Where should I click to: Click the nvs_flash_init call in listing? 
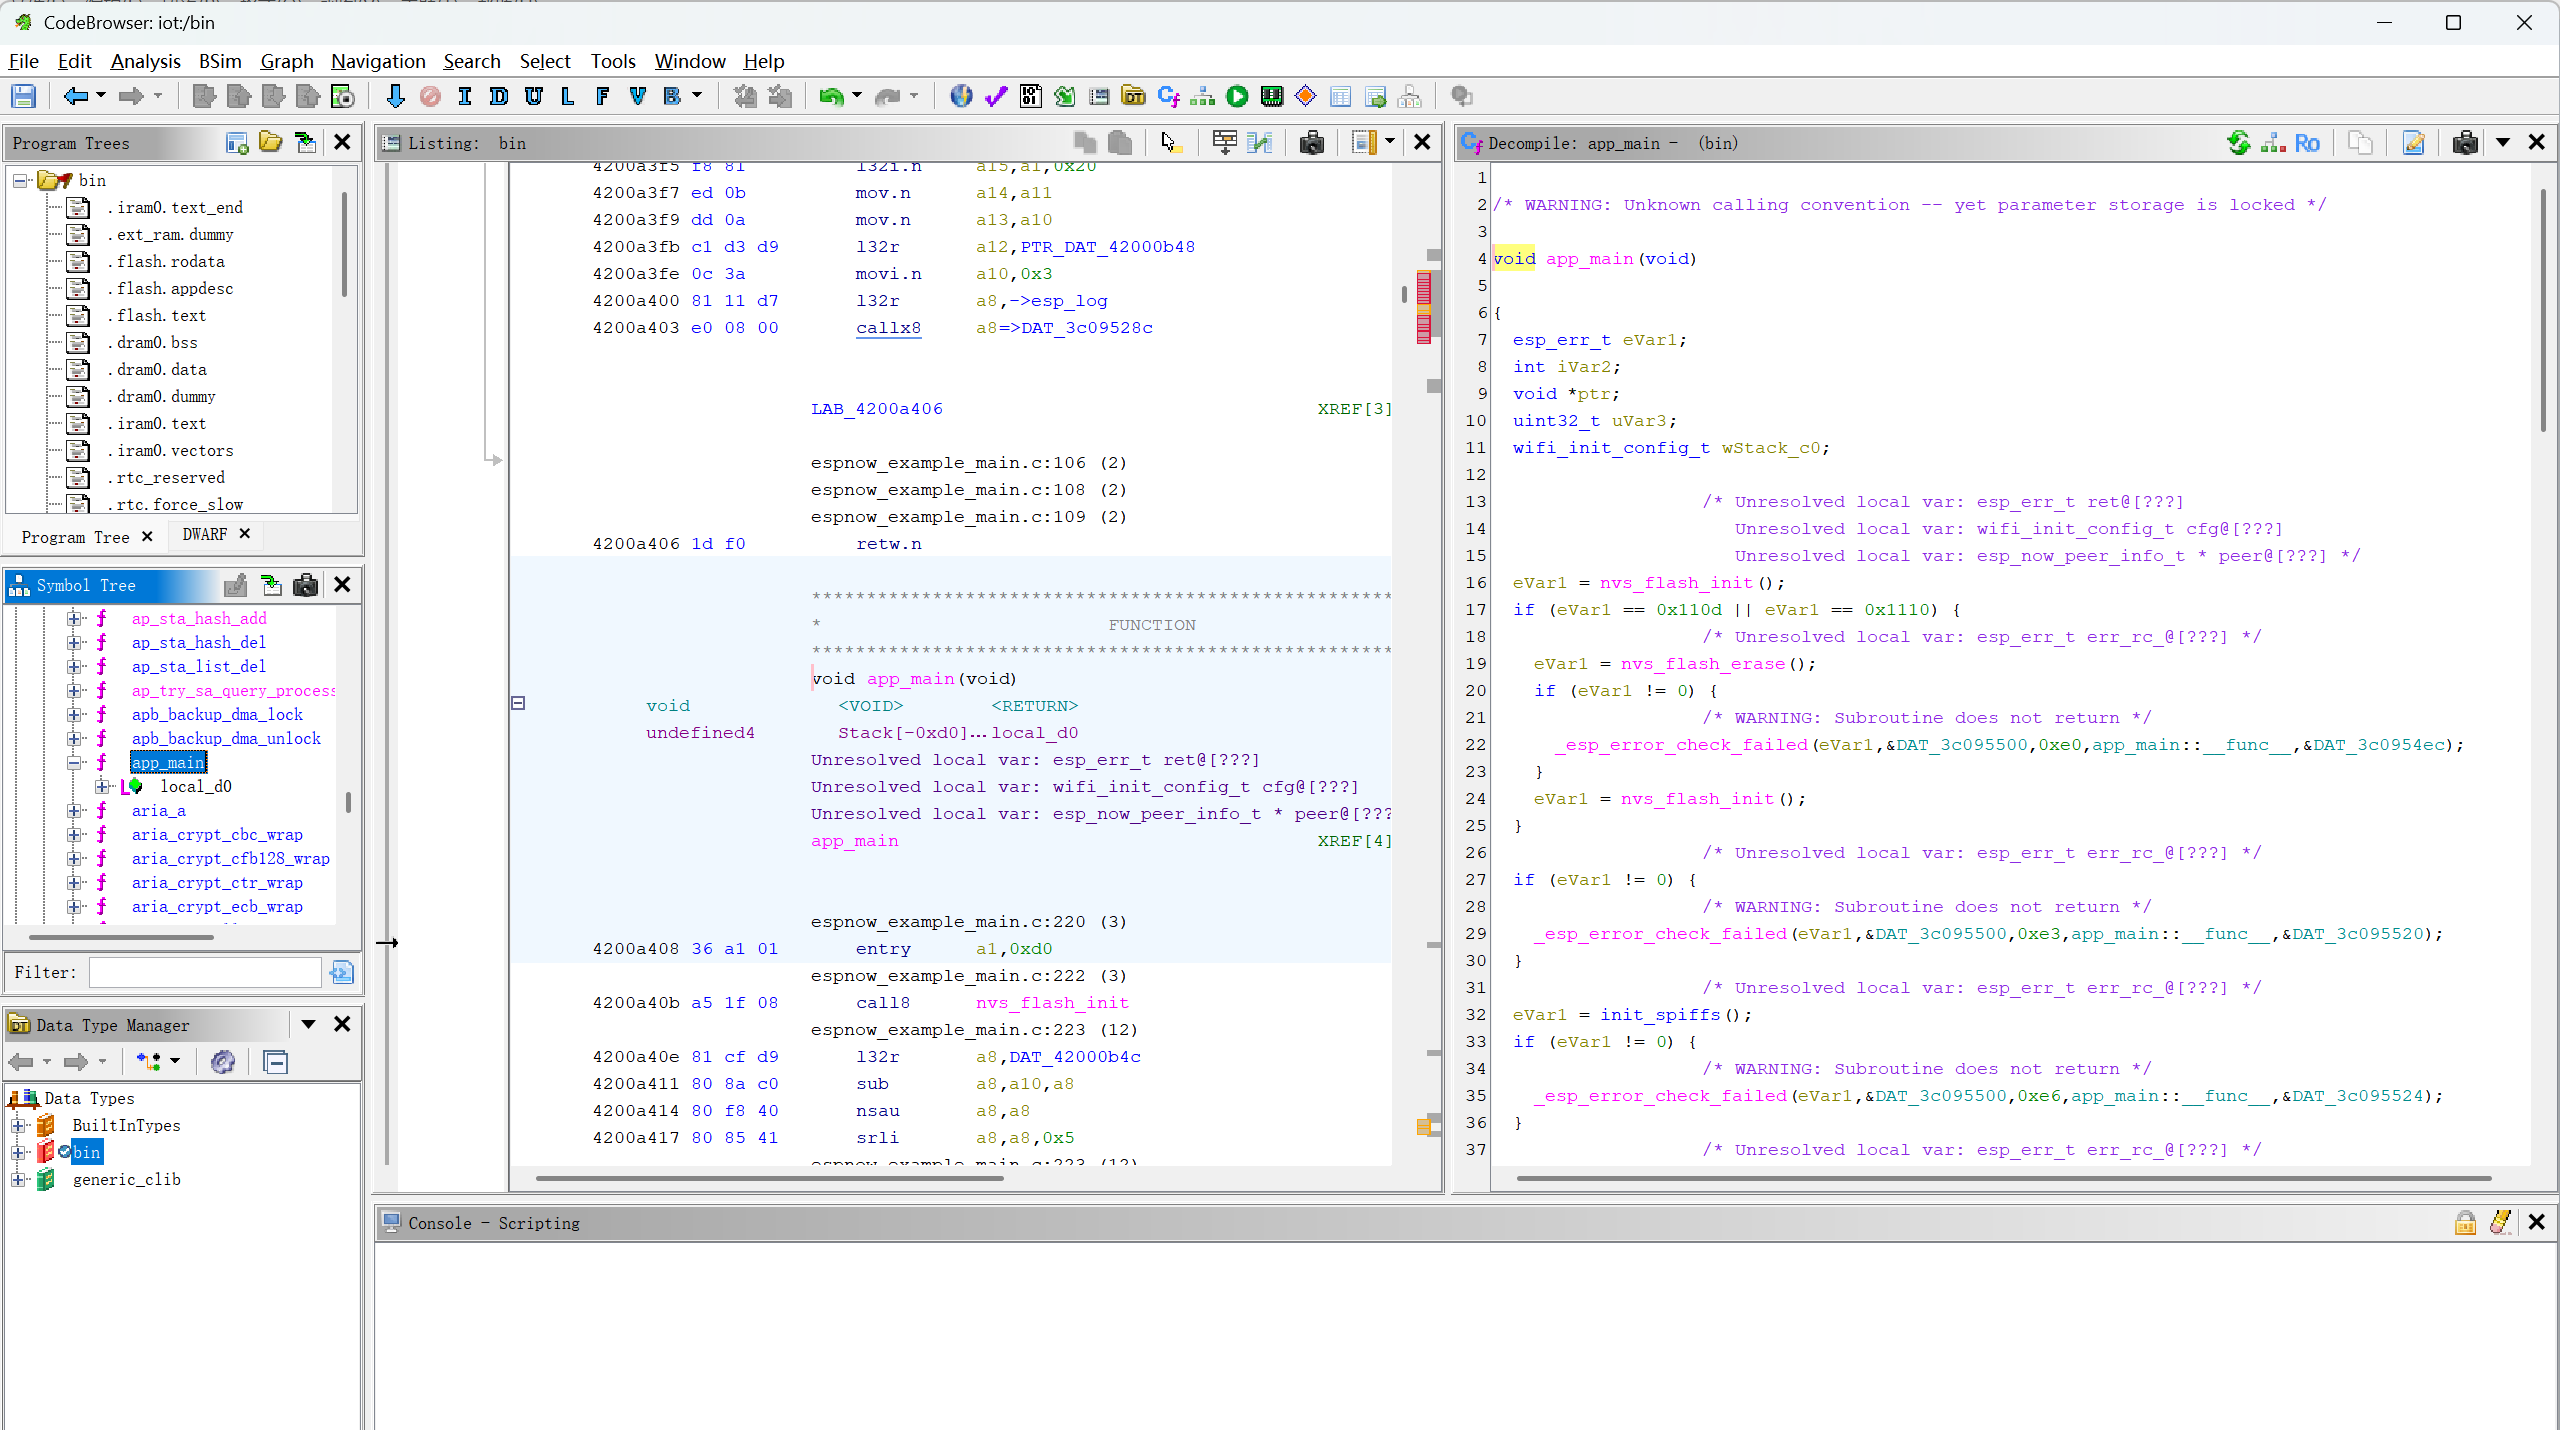pyautogui.click(x=1051, y=1002)
